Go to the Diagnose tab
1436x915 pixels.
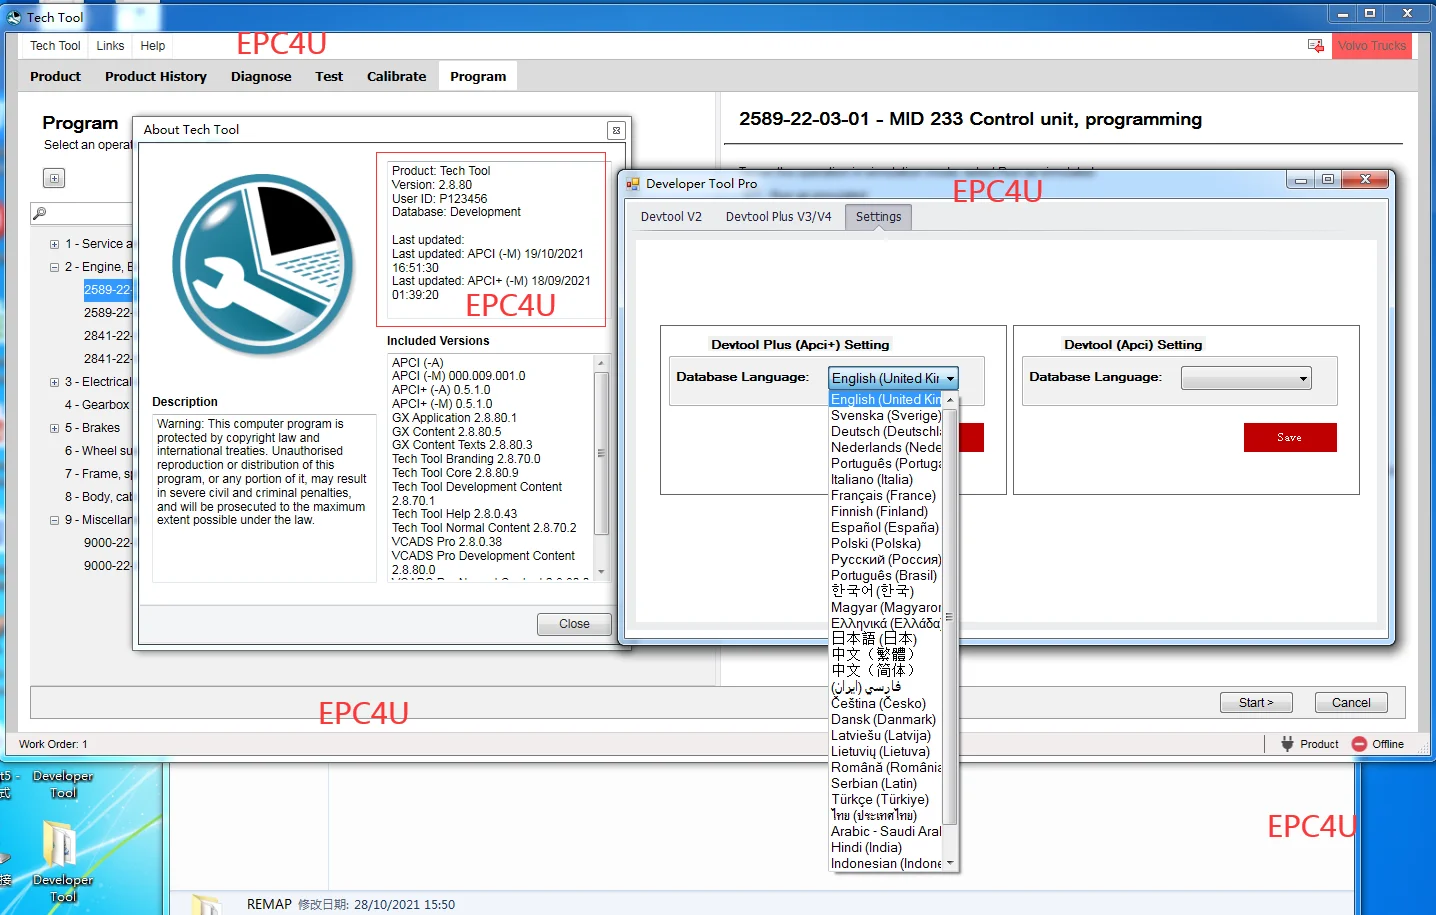click(261, 76)
